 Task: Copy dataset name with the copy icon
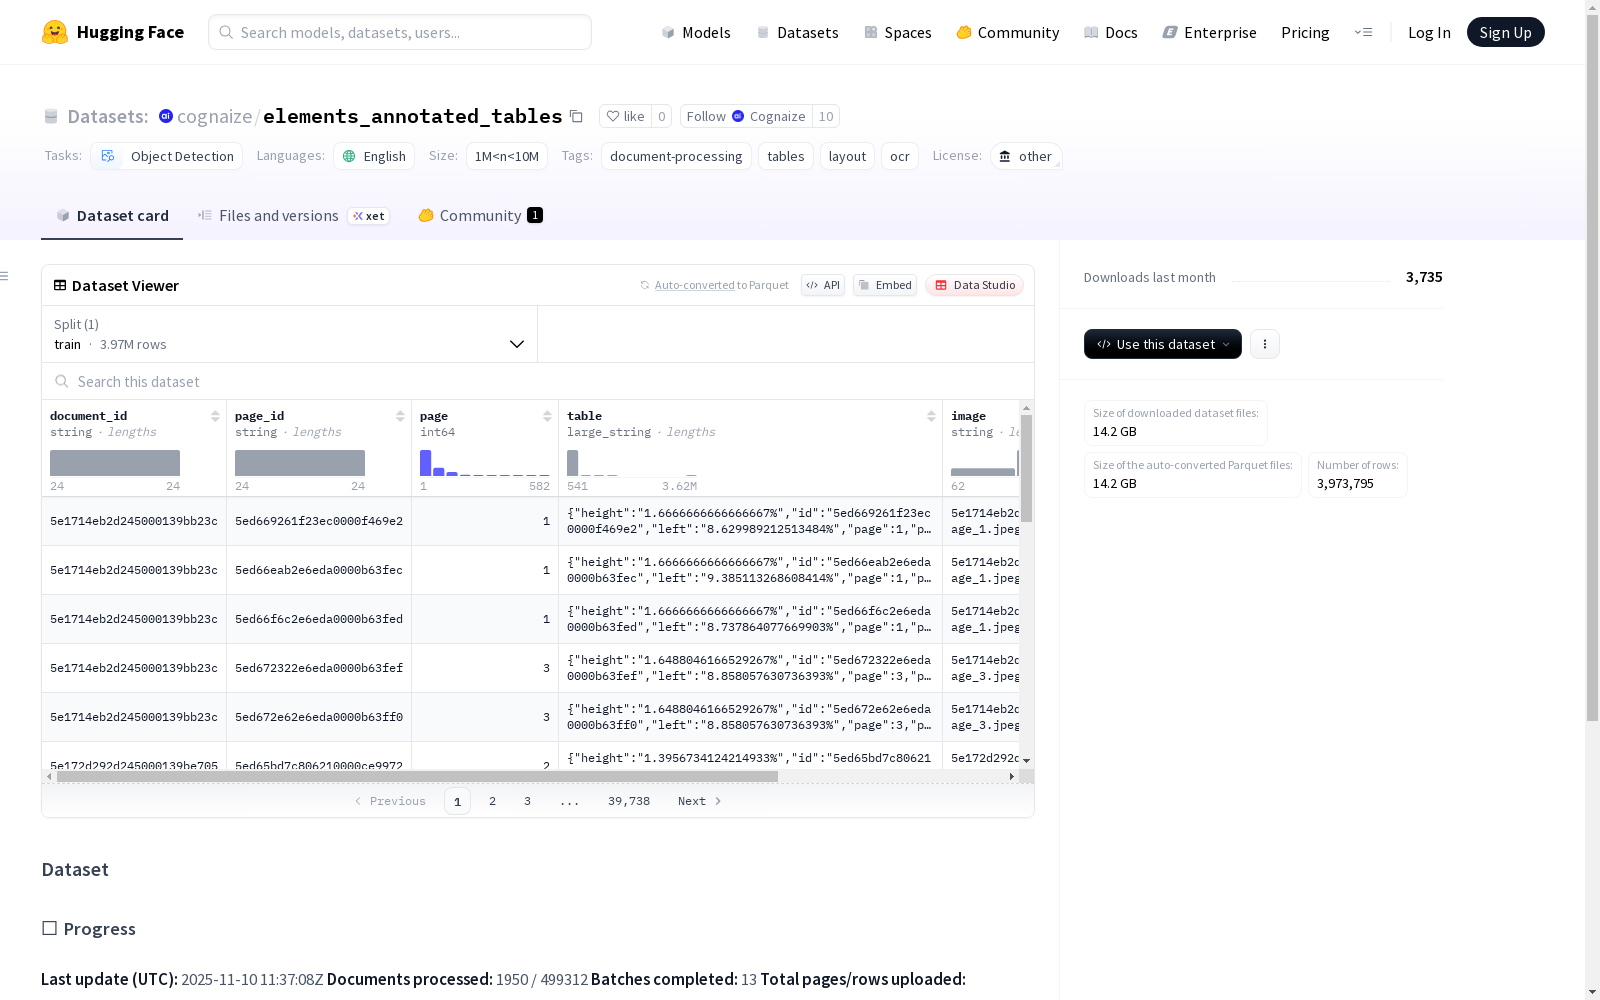point(576,116)
